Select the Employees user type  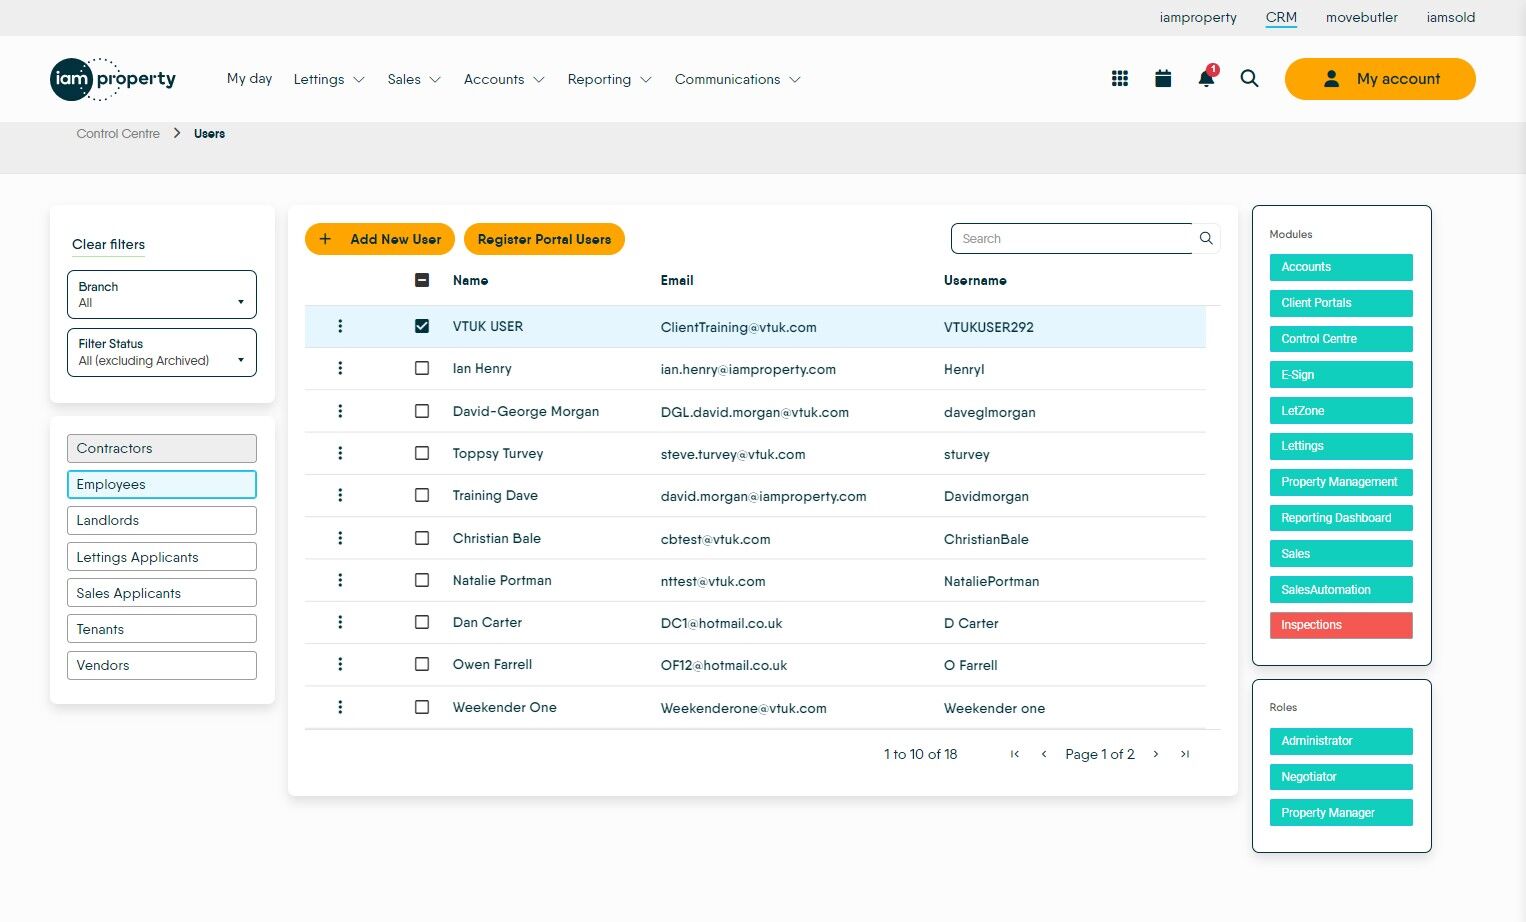point(162,484)
